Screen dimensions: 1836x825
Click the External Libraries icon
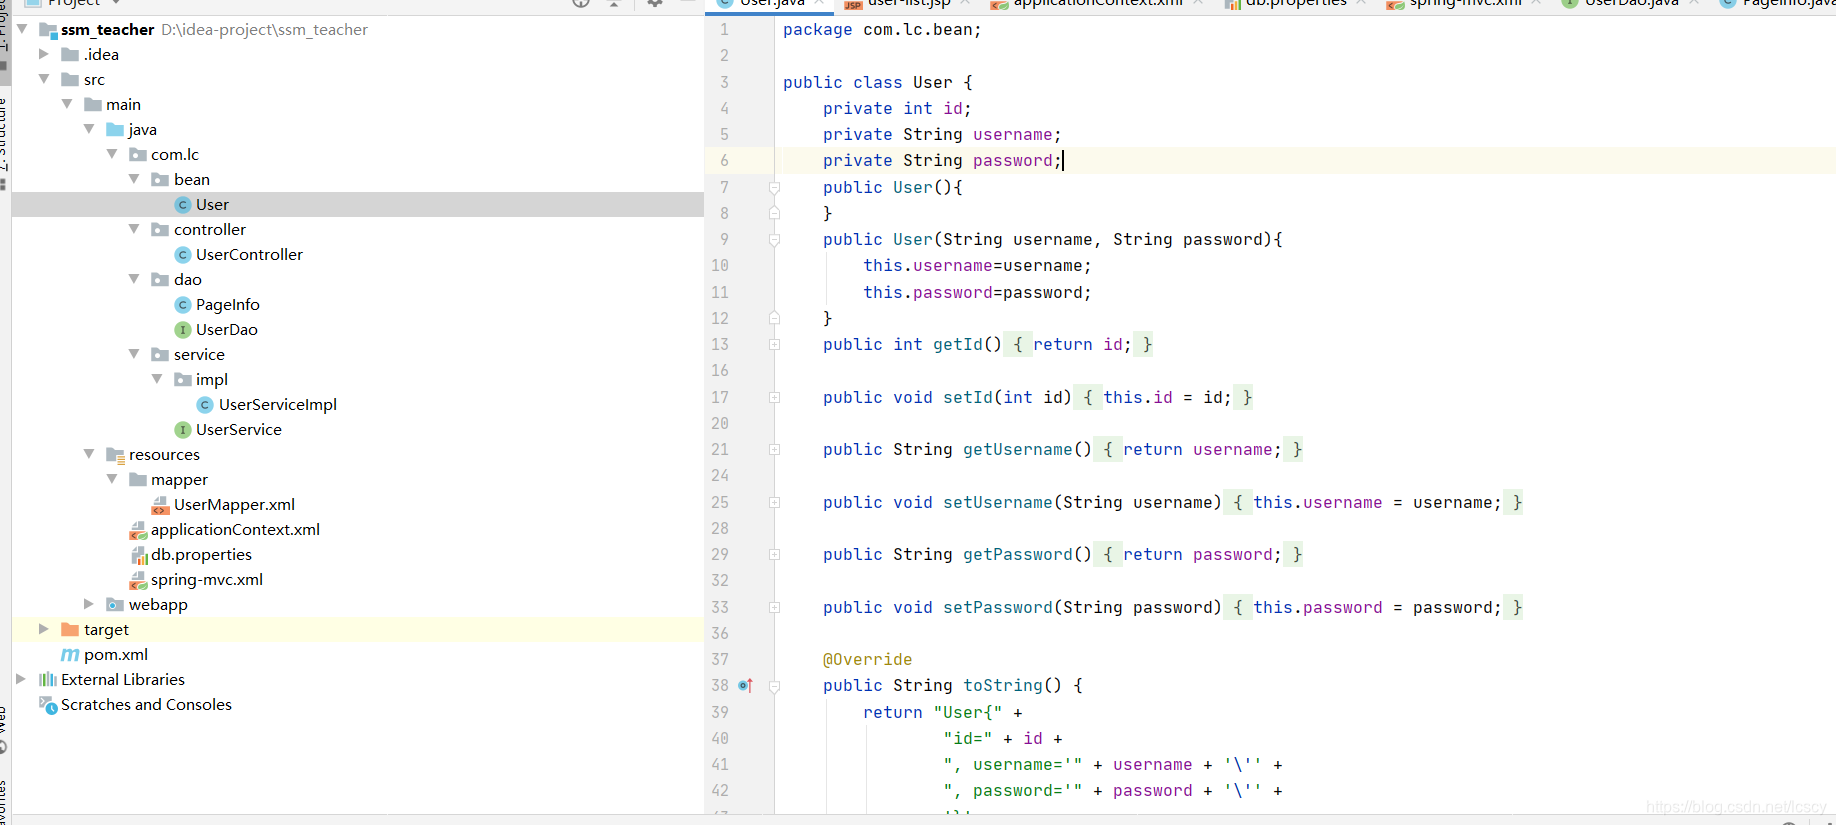tap(48, 680)
